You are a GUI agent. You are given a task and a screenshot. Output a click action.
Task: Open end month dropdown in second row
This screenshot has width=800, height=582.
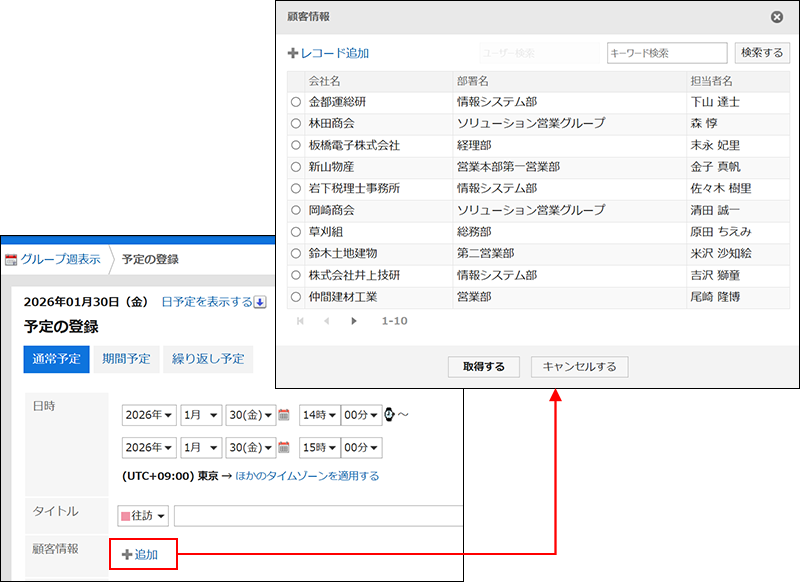click(x=201, y=447)
